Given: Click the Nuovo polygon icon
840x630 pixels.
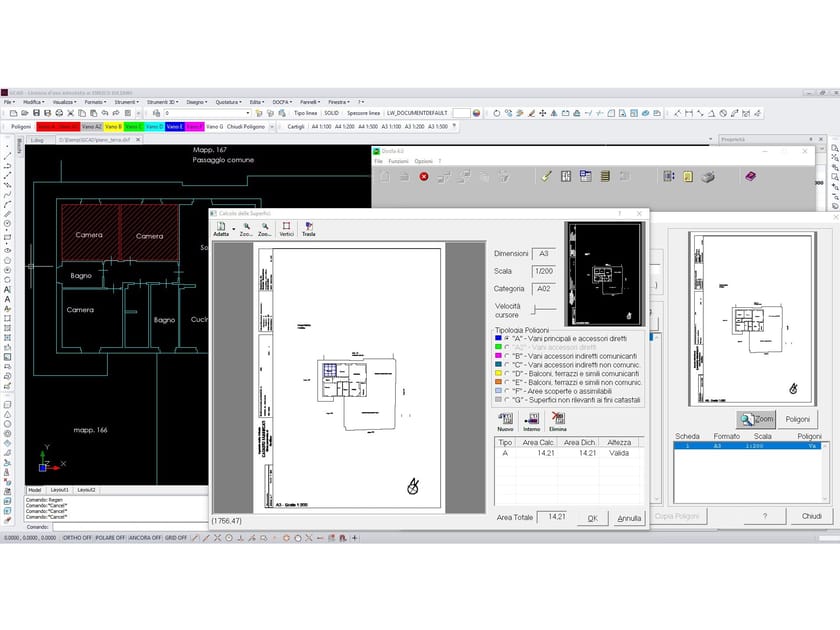Looking at the screenshot, I should (505, 419).
